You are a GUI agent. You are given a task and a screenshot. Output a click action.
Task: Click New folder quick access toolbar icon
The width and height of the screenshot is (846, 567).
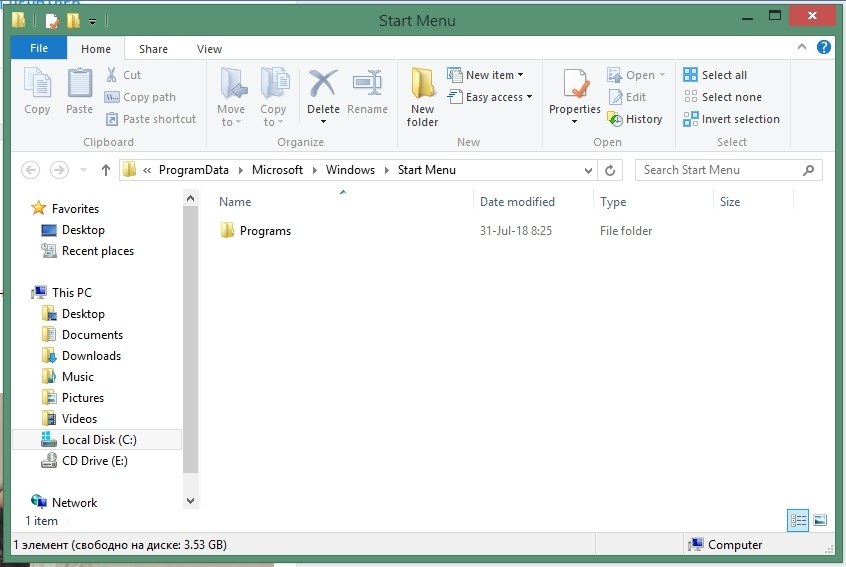click(x=73, y=21)
